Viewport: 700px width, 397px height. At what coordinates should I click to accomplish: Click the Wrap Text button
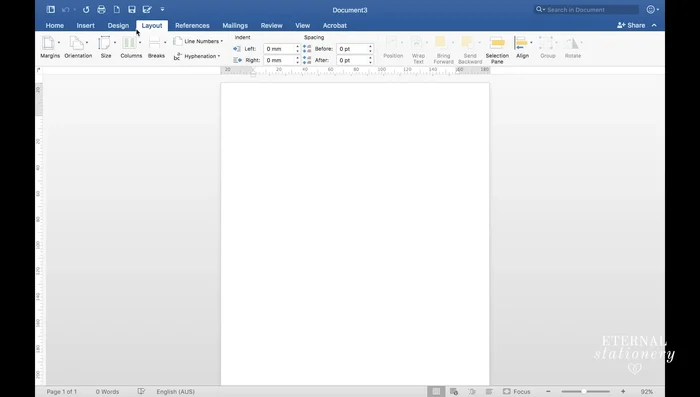pyautogui.click(x=418, y=50)
